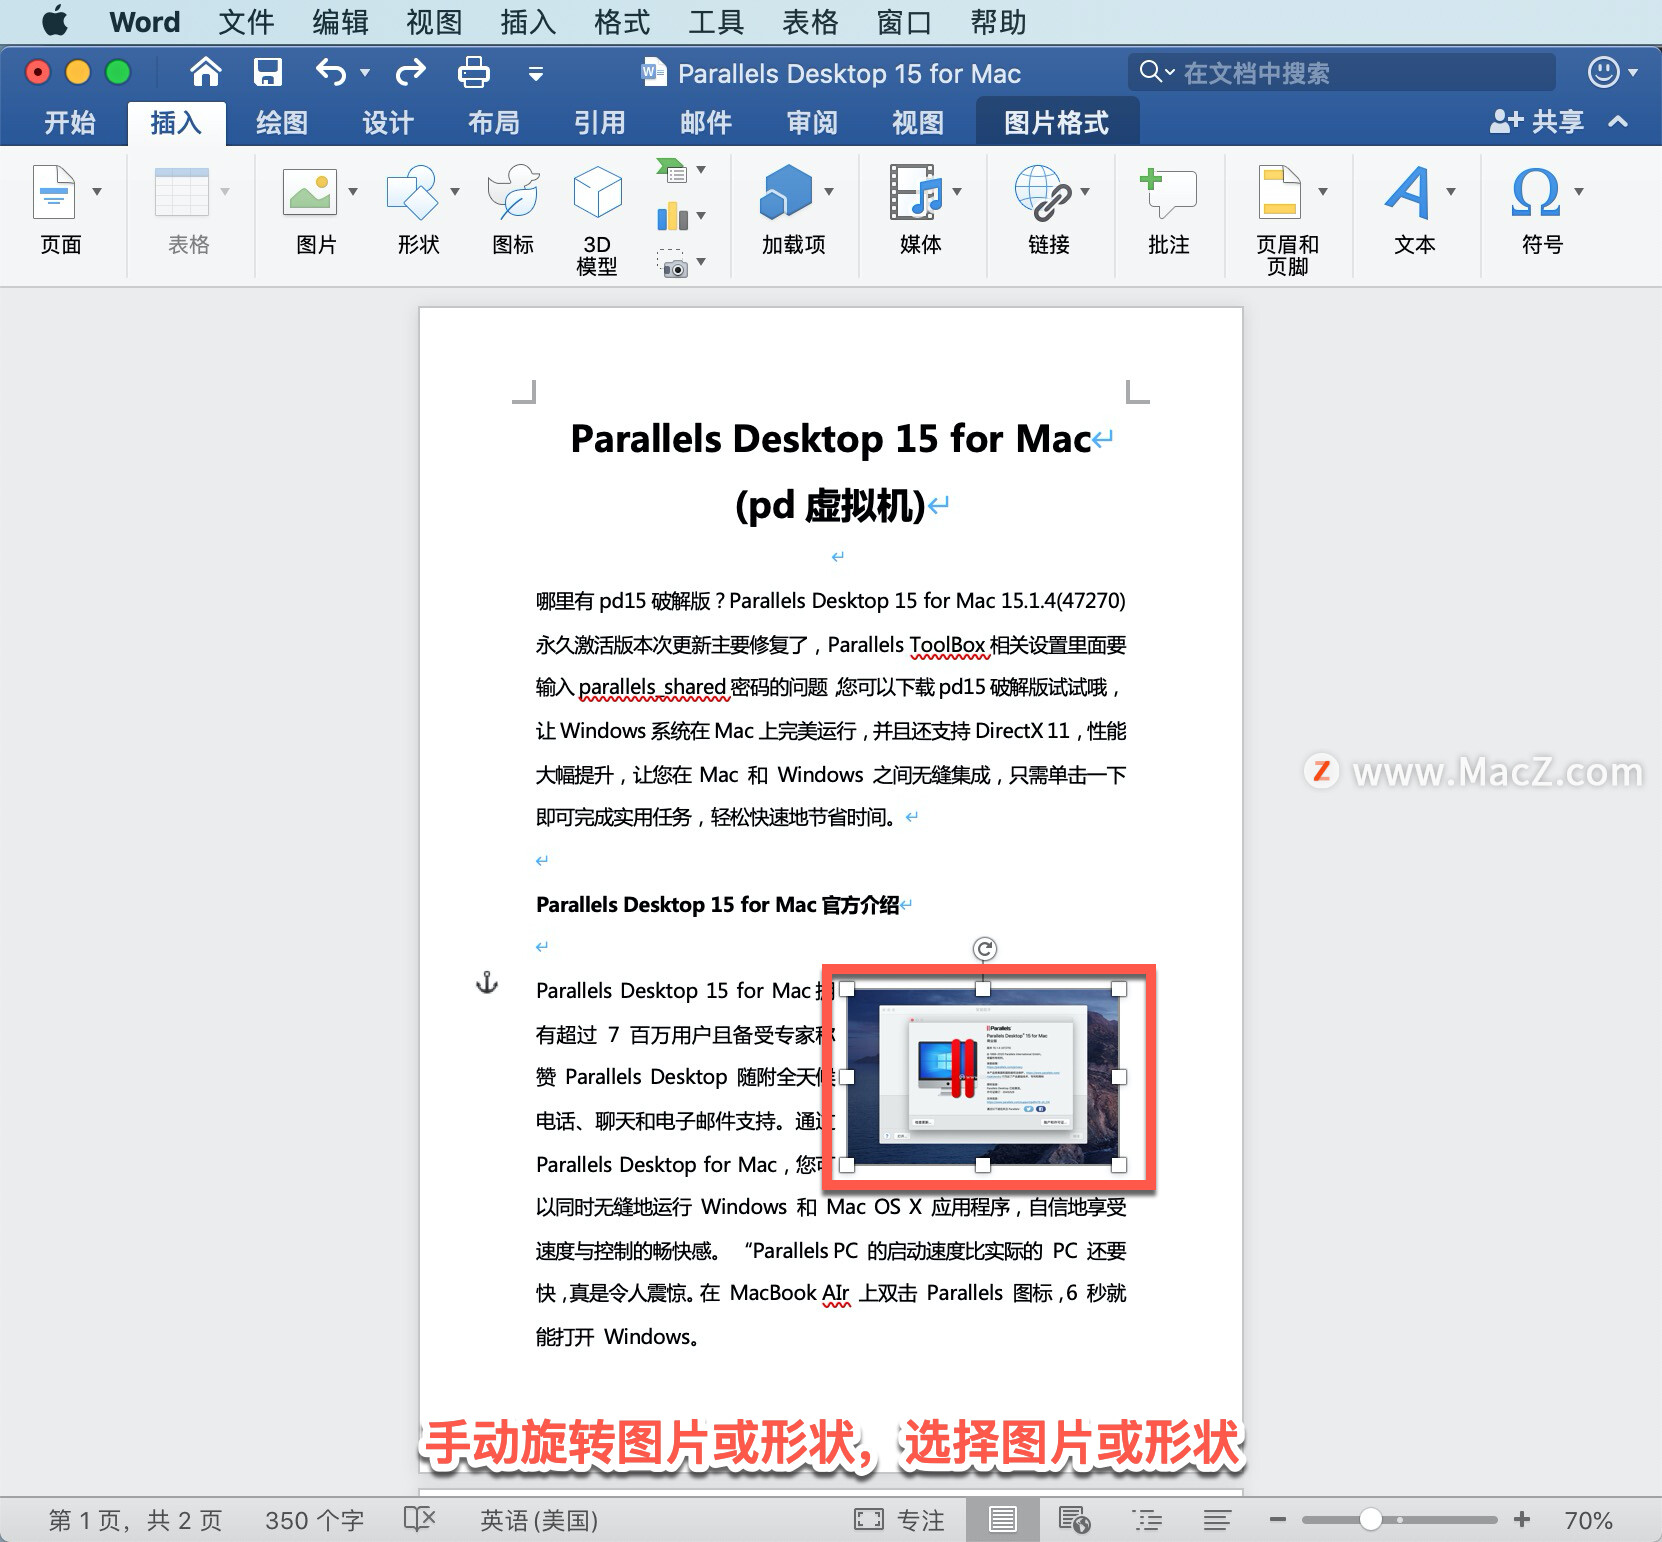Image resolution: width=1662 pixels, height=1542 pixels.
Task: Click zoom out minus button
Action: point(1277,1520)
